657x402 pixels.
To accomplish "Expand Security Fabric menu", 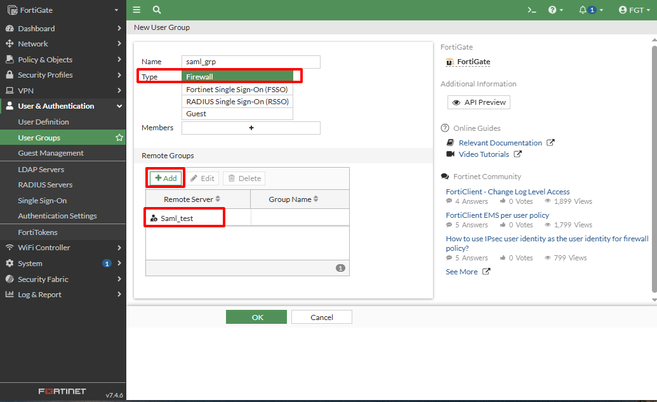I will [x=63, y=279].
